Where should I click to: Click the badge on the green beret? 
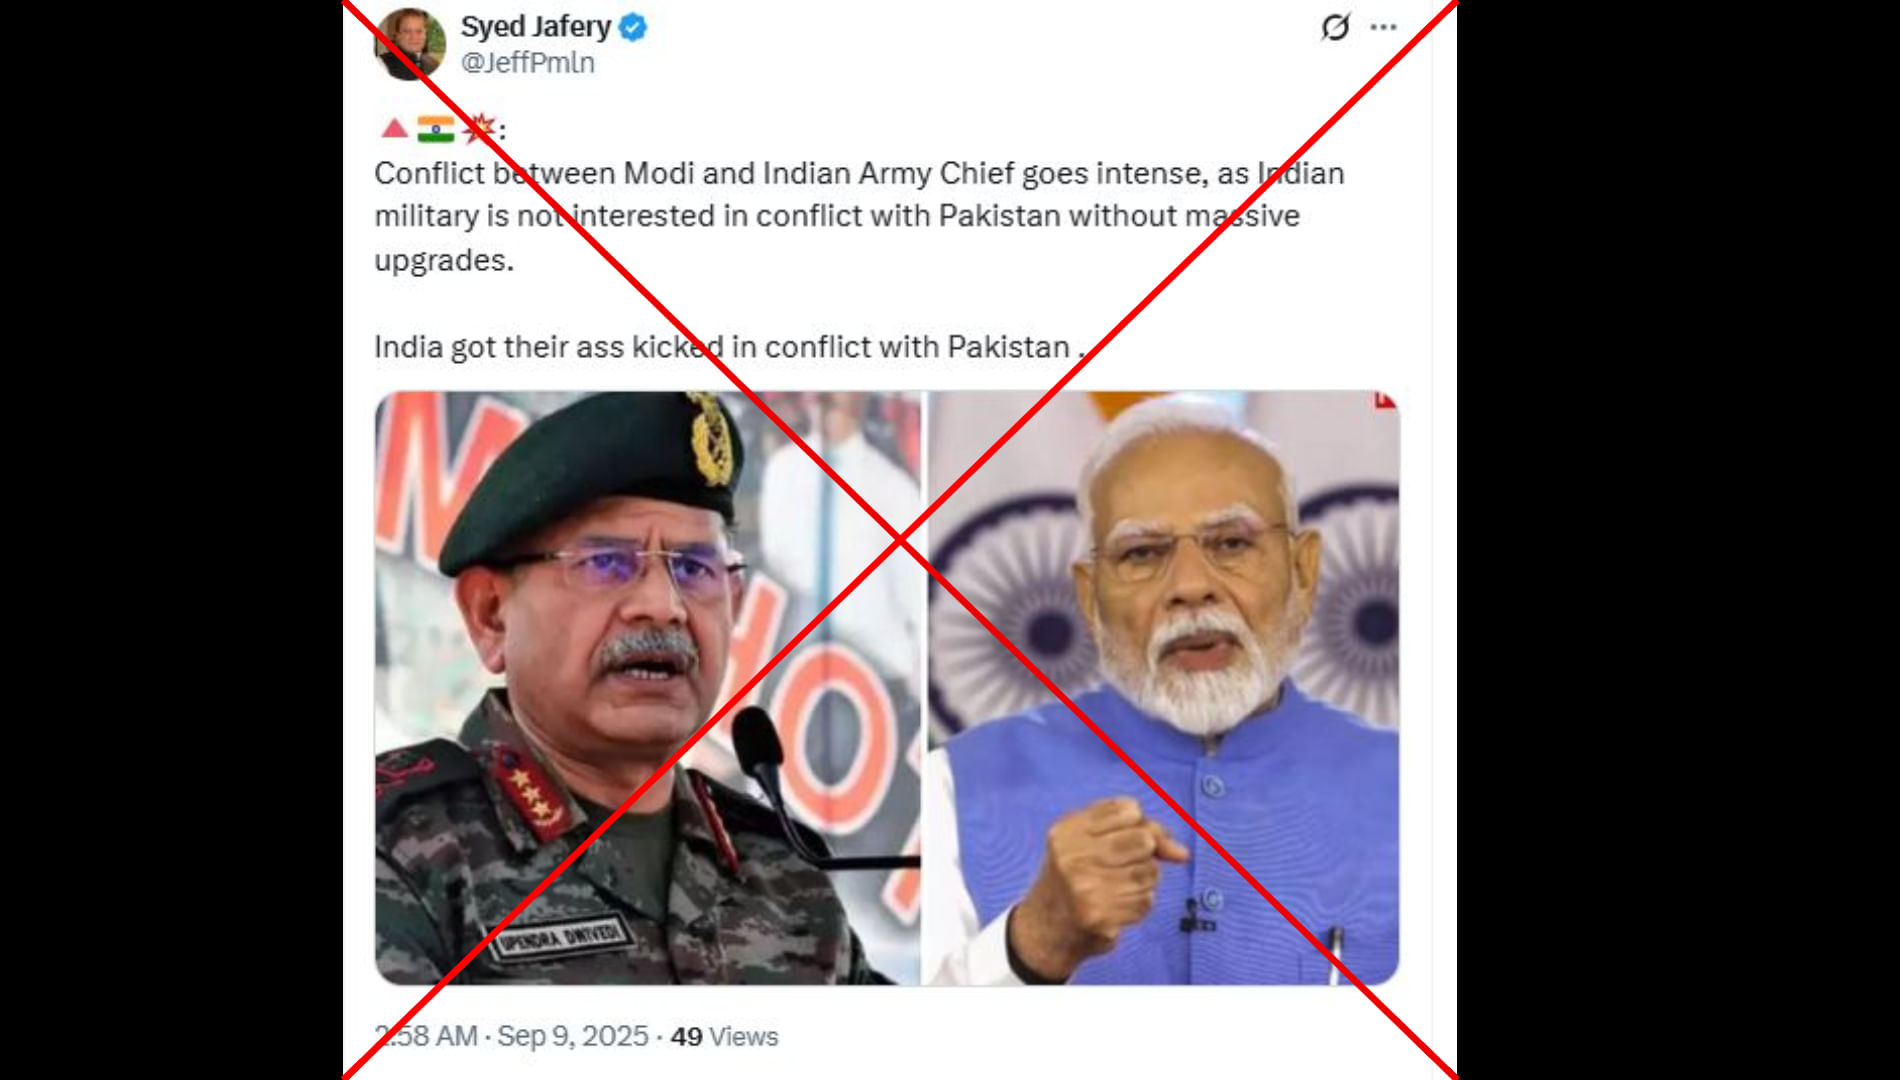[711, 439]
